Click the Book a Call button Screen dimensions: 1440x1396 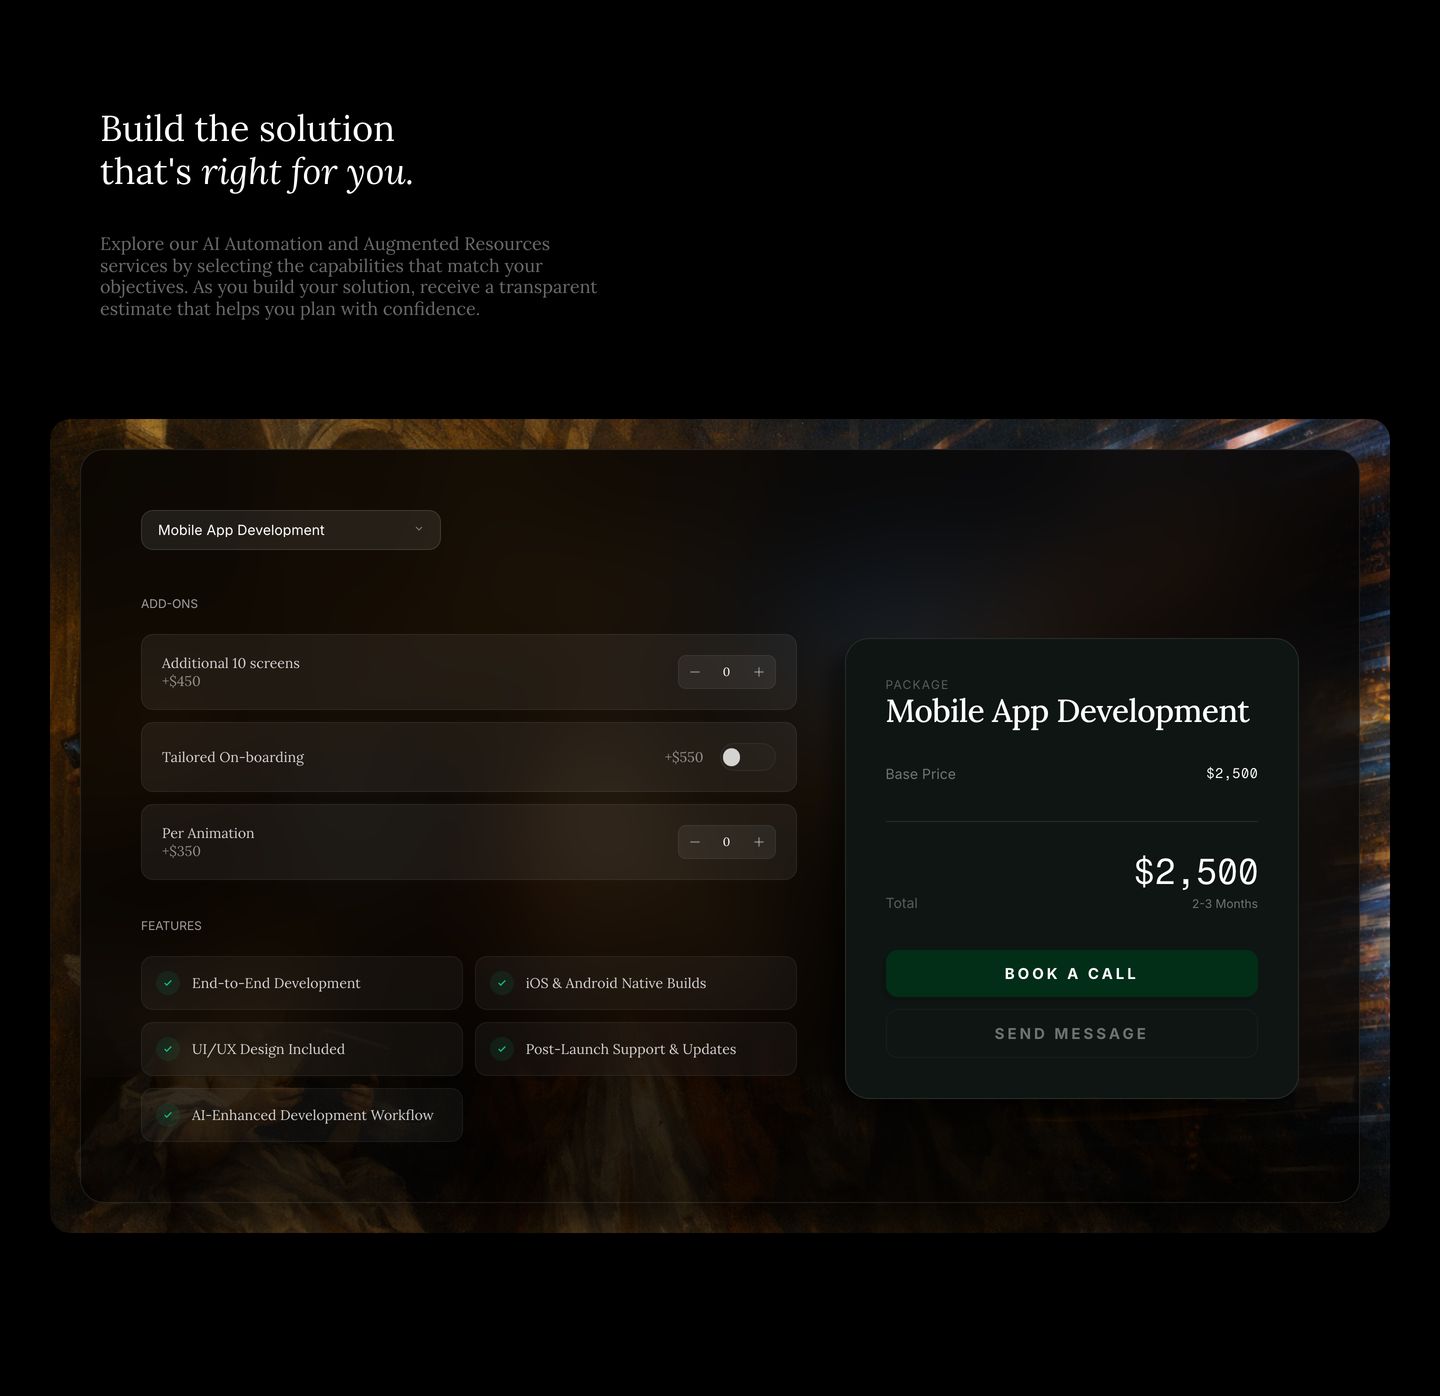pyautogui.click(x=1071, y=973)
